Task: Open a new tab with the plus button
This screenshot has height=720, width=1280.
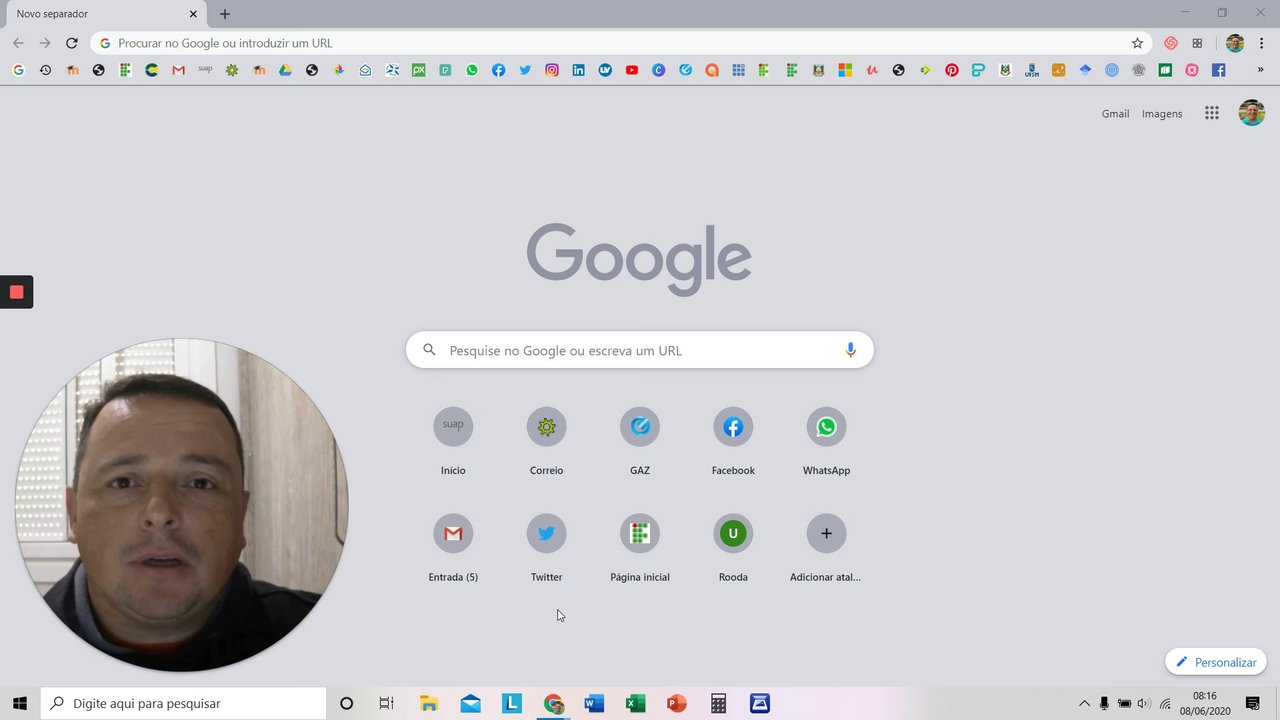Action: coord(225,14)
